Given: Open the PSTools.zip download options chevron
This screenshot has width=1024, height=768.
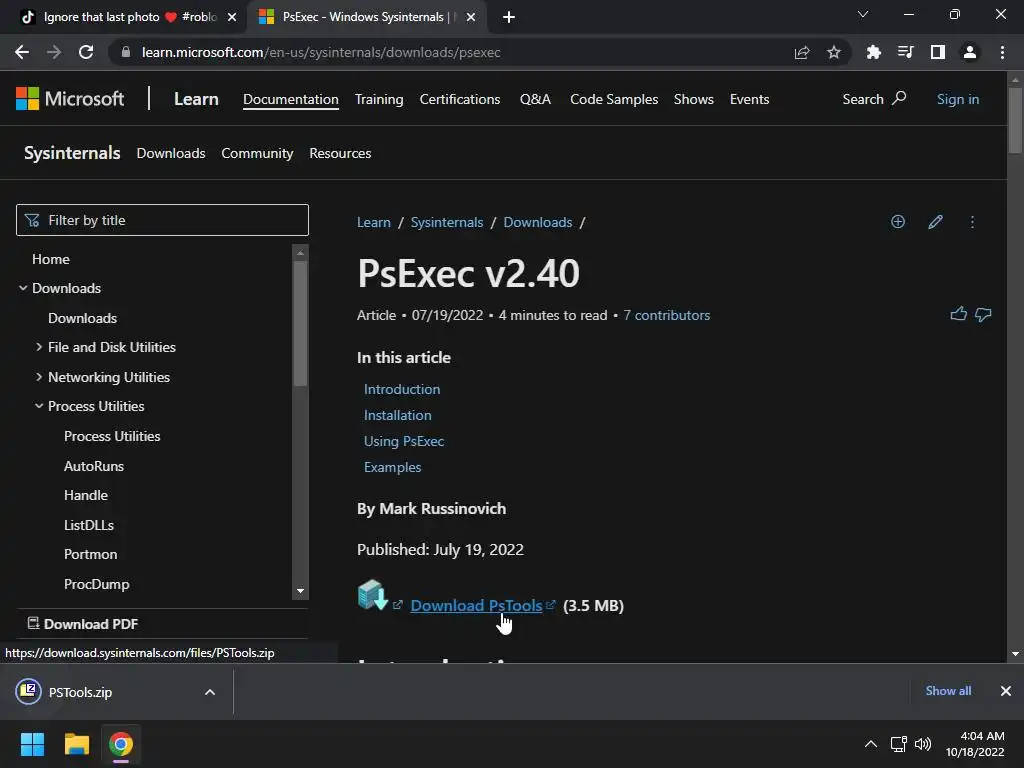Looking at the screenshot, I should [x=210, y=692].
